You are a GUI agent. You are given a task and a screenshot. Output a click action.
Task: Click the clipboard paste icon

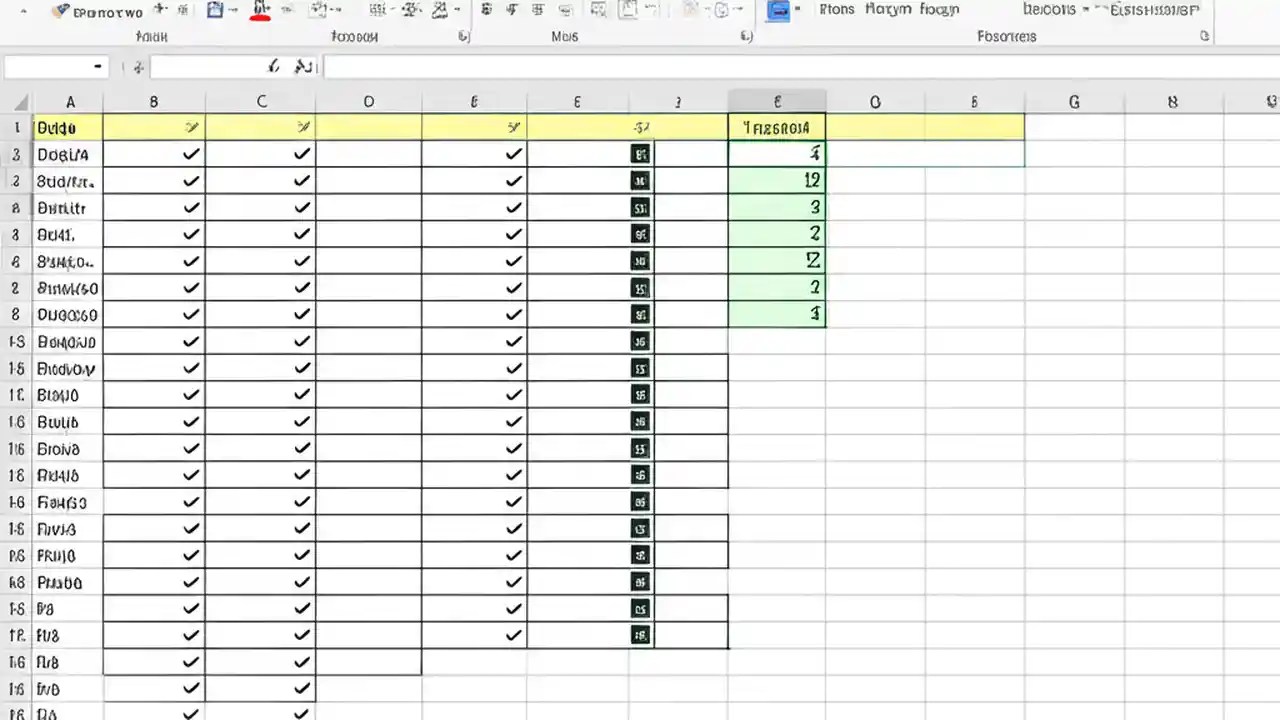click(x=215, y=12)
